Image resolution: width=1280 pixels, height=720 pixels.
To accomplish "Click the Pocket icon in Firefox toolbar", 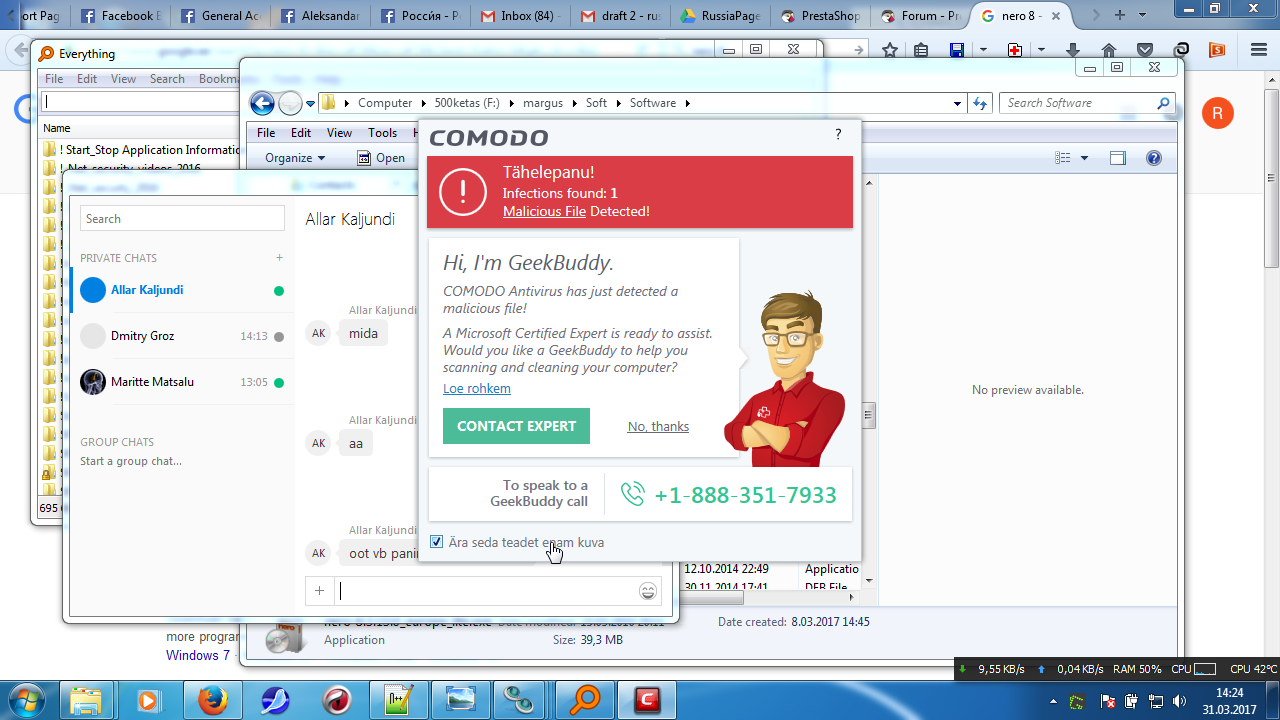I will tap(1145, 50).
